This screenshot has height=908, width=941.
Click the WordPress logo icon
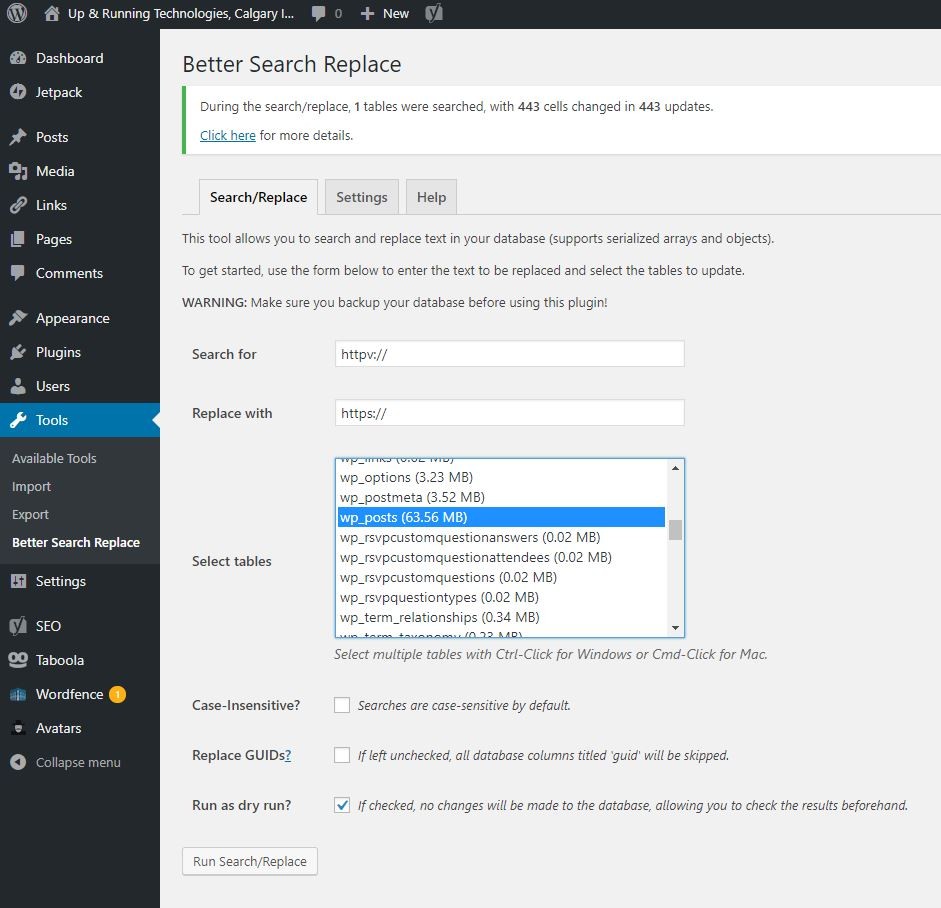pyautogui.click(x=17, y=13)
